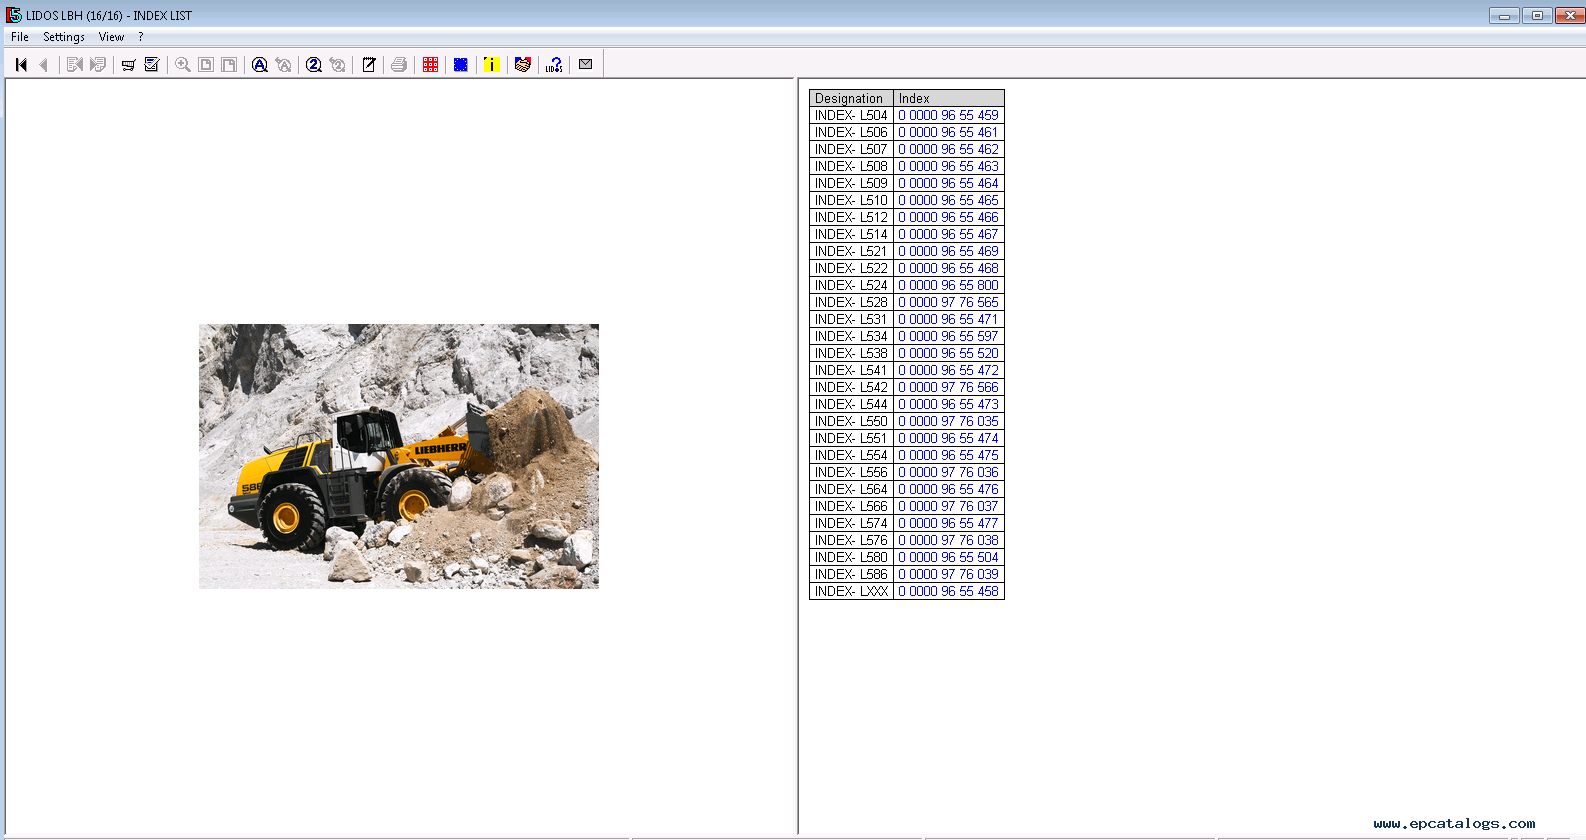This screenshot has height=840, width=1586.
Task: Open index link 0 0000 96 55 475
Action: tap(948, 455)
